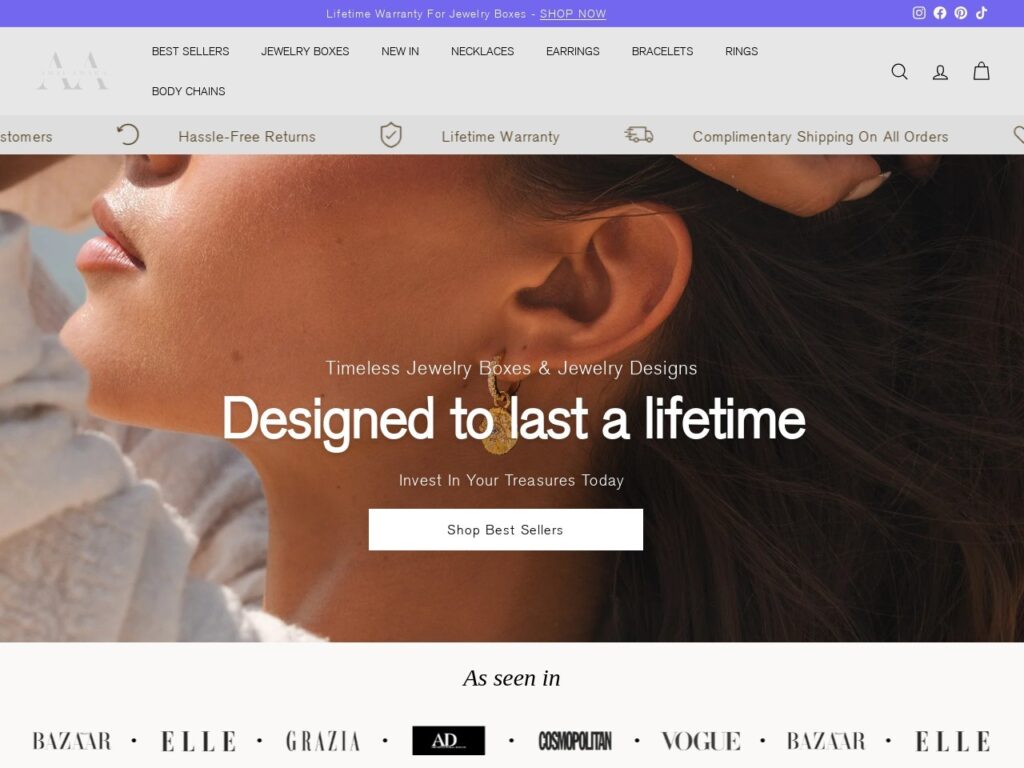Click the Lifetime Warranty shield icon

pos(391,135)
